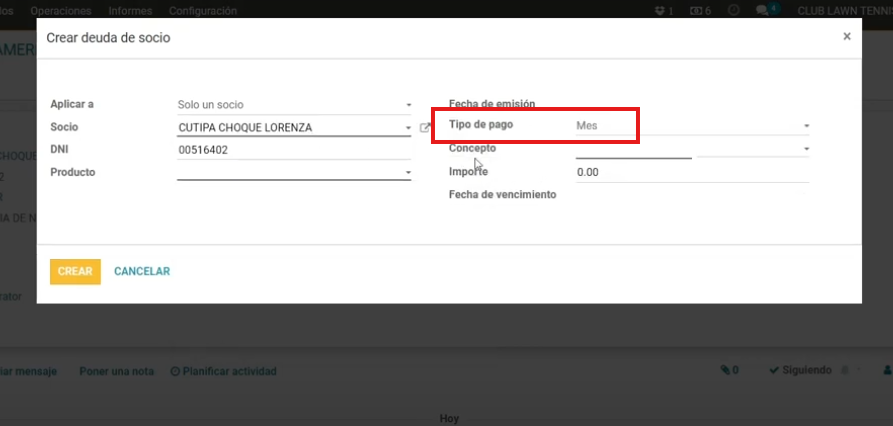Click the Importe field showing 0.00
893x426 pixels.
tap(692, 172)
